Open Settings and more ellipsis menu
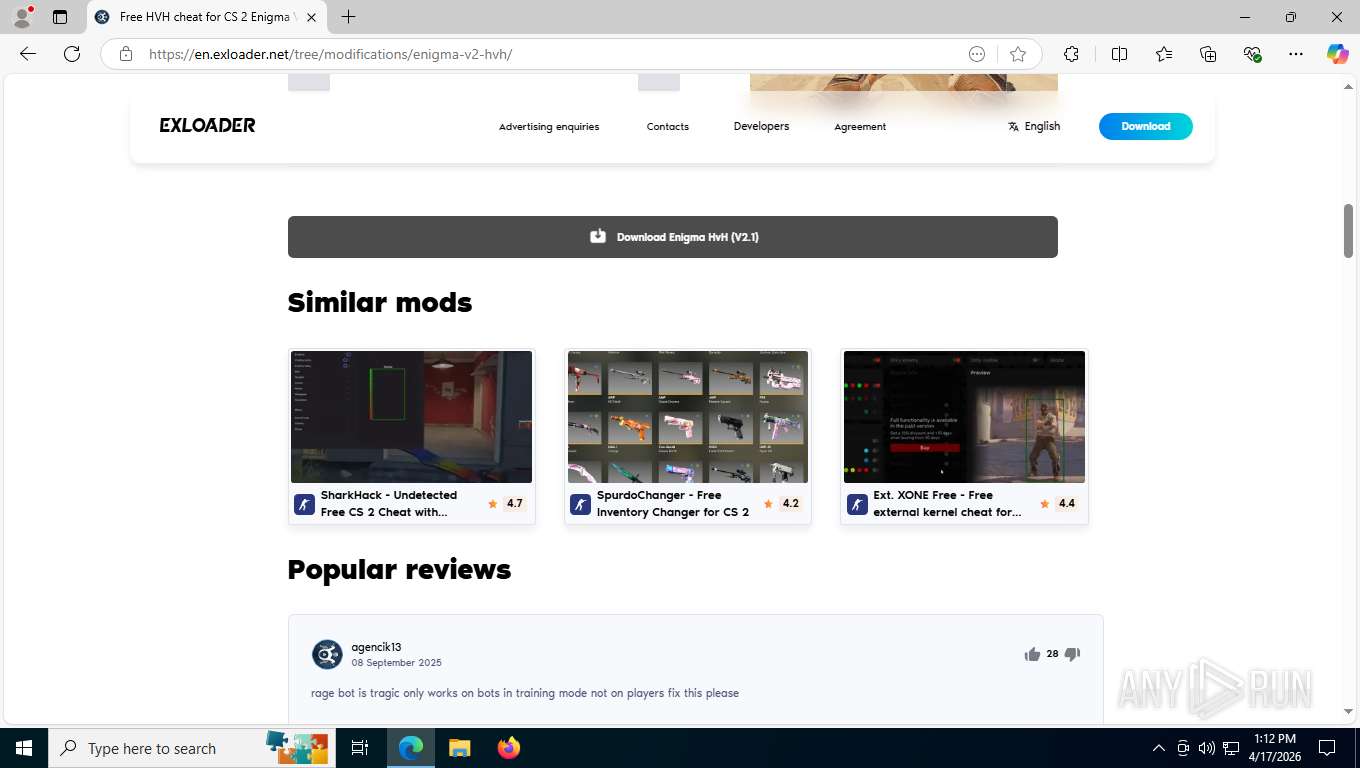 (x=1296, y=54)
